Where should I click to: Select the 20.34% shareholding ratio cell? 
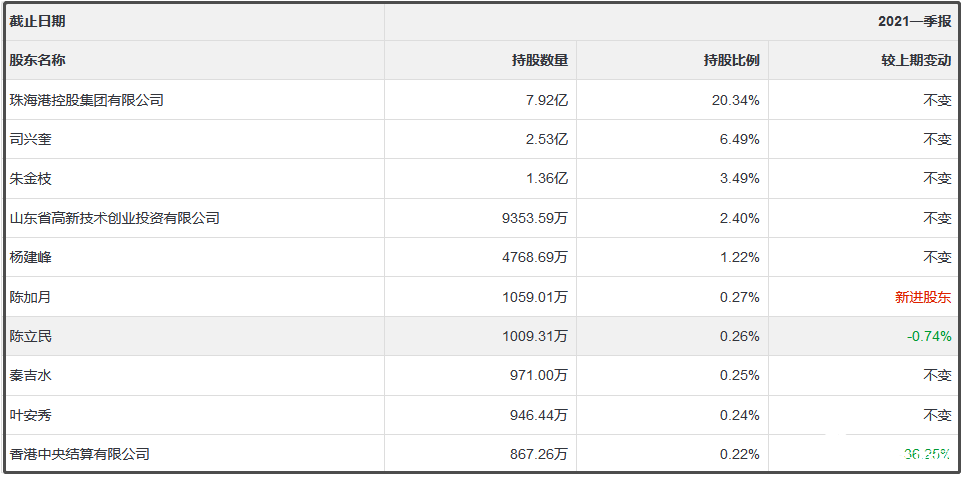[739, 100]
